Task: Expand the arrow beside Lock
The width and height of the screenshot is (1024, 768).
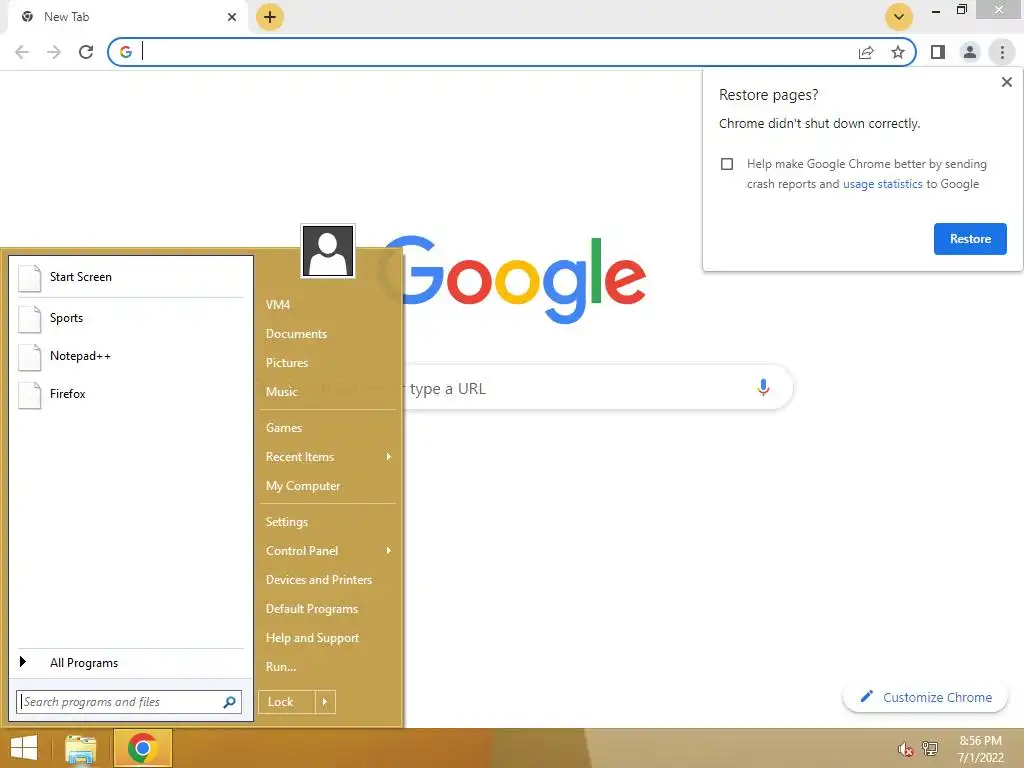Action: tap(325, 702)
